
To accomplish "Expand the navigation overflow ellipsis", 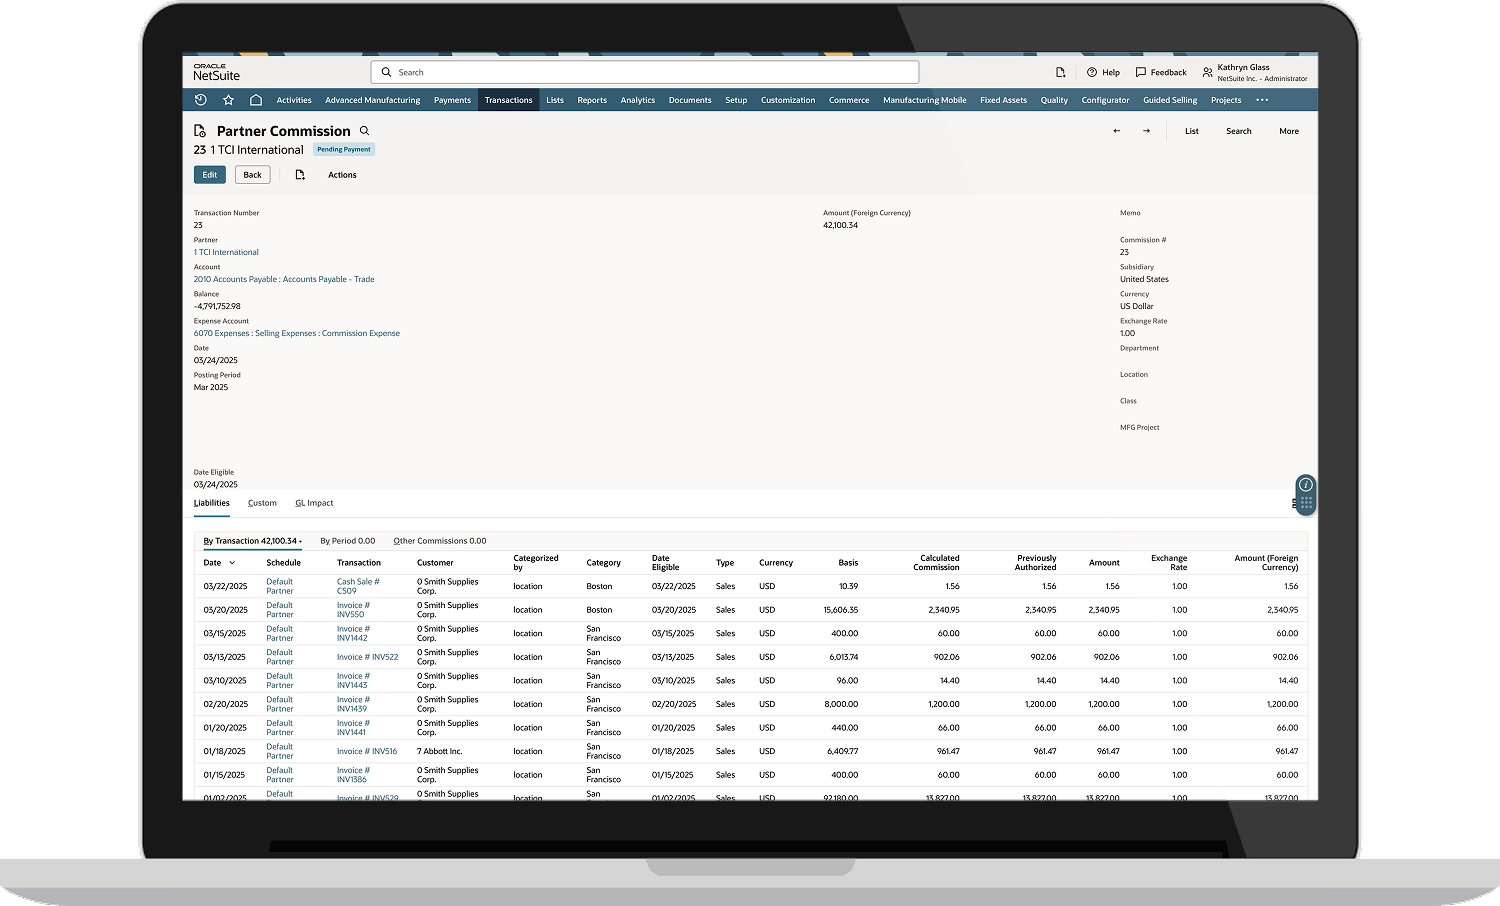I will tap(1262, 100).
